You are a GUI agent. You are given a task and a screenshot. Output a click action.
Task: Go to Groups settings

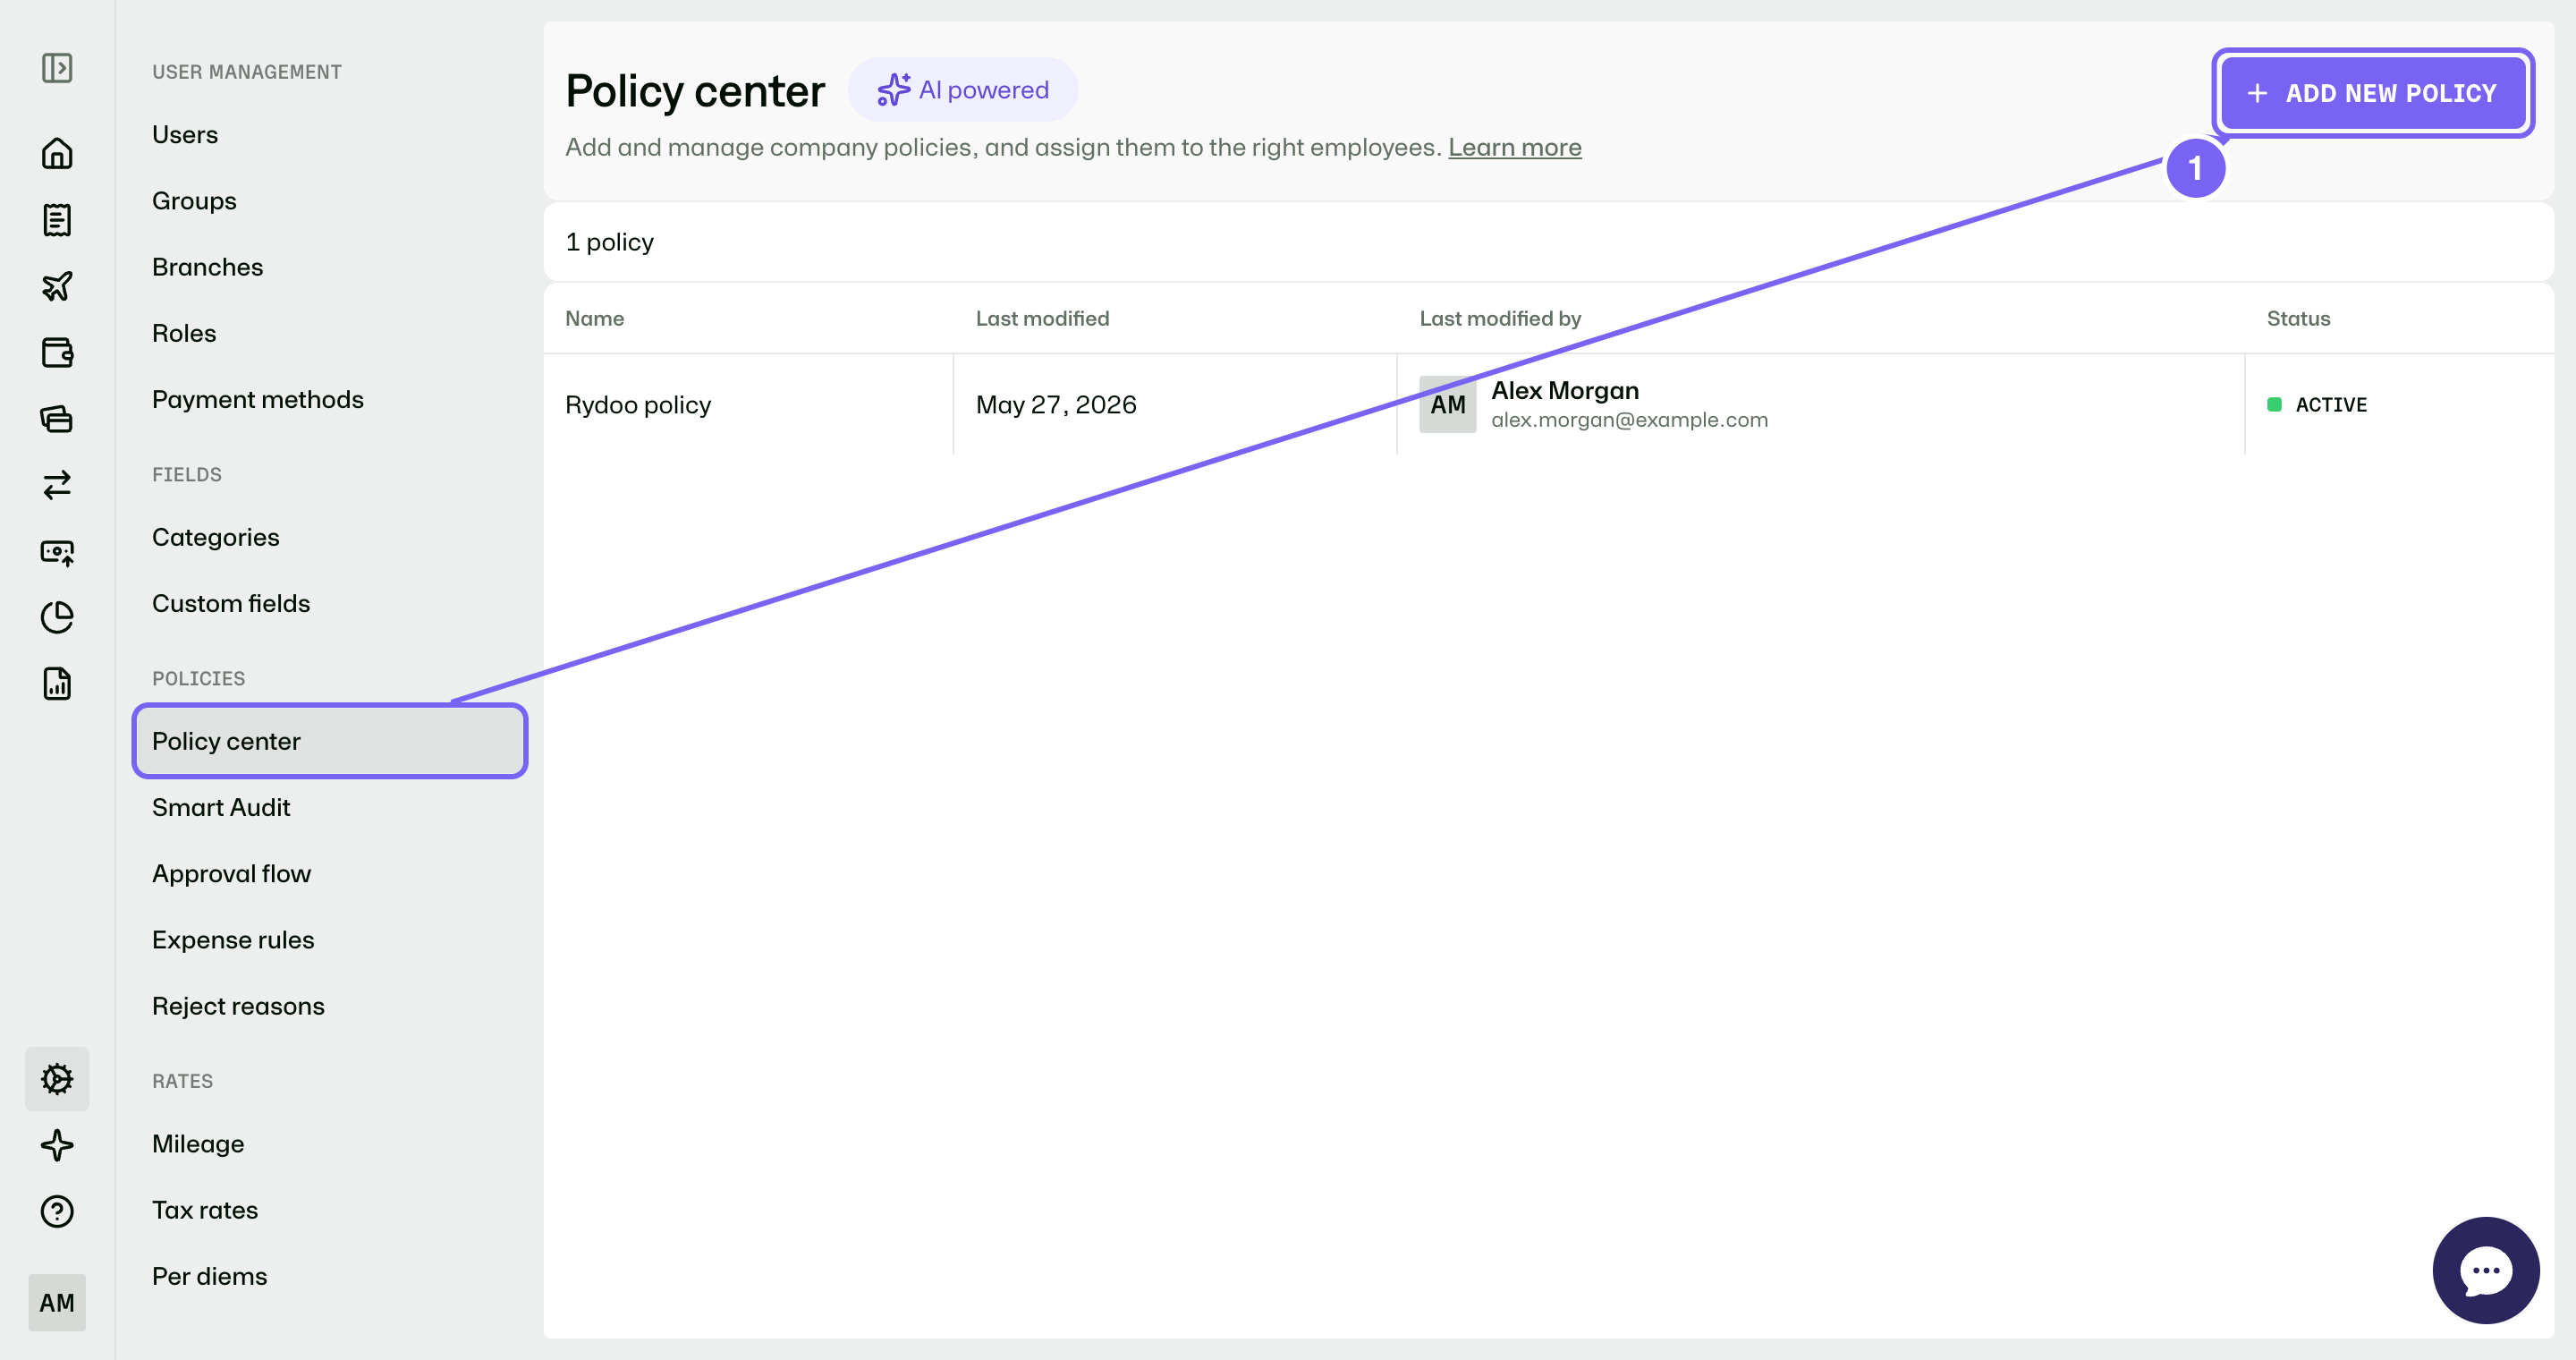pyautogui.click(x=194, y=201)
